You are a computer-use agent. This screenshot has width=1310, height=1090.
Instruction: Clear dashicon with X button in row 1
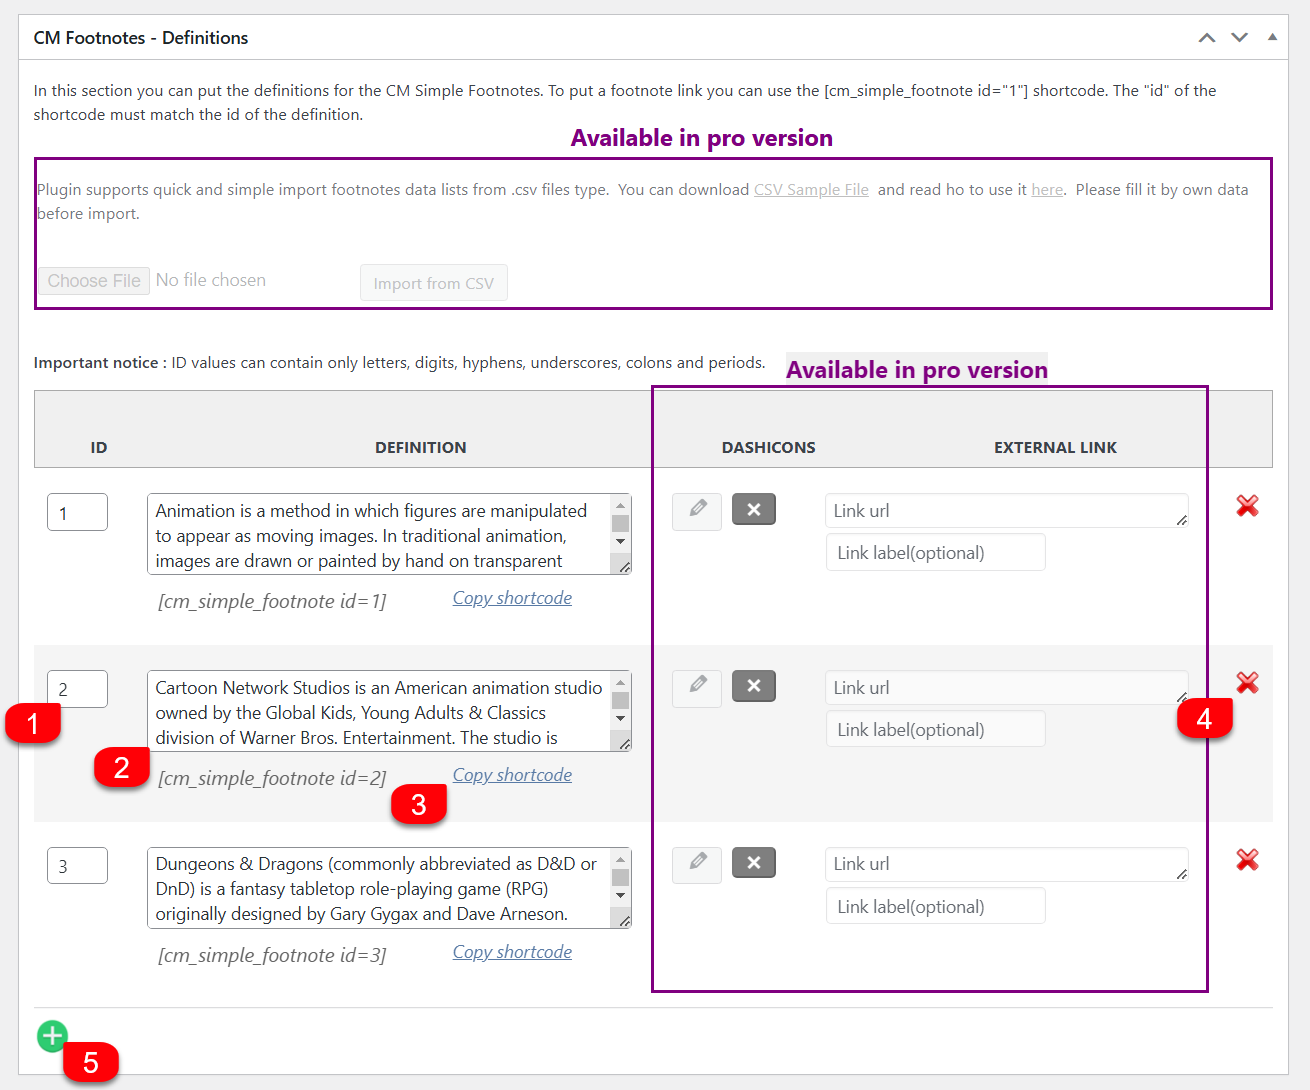pyautogui.click(x=754, y=509)
